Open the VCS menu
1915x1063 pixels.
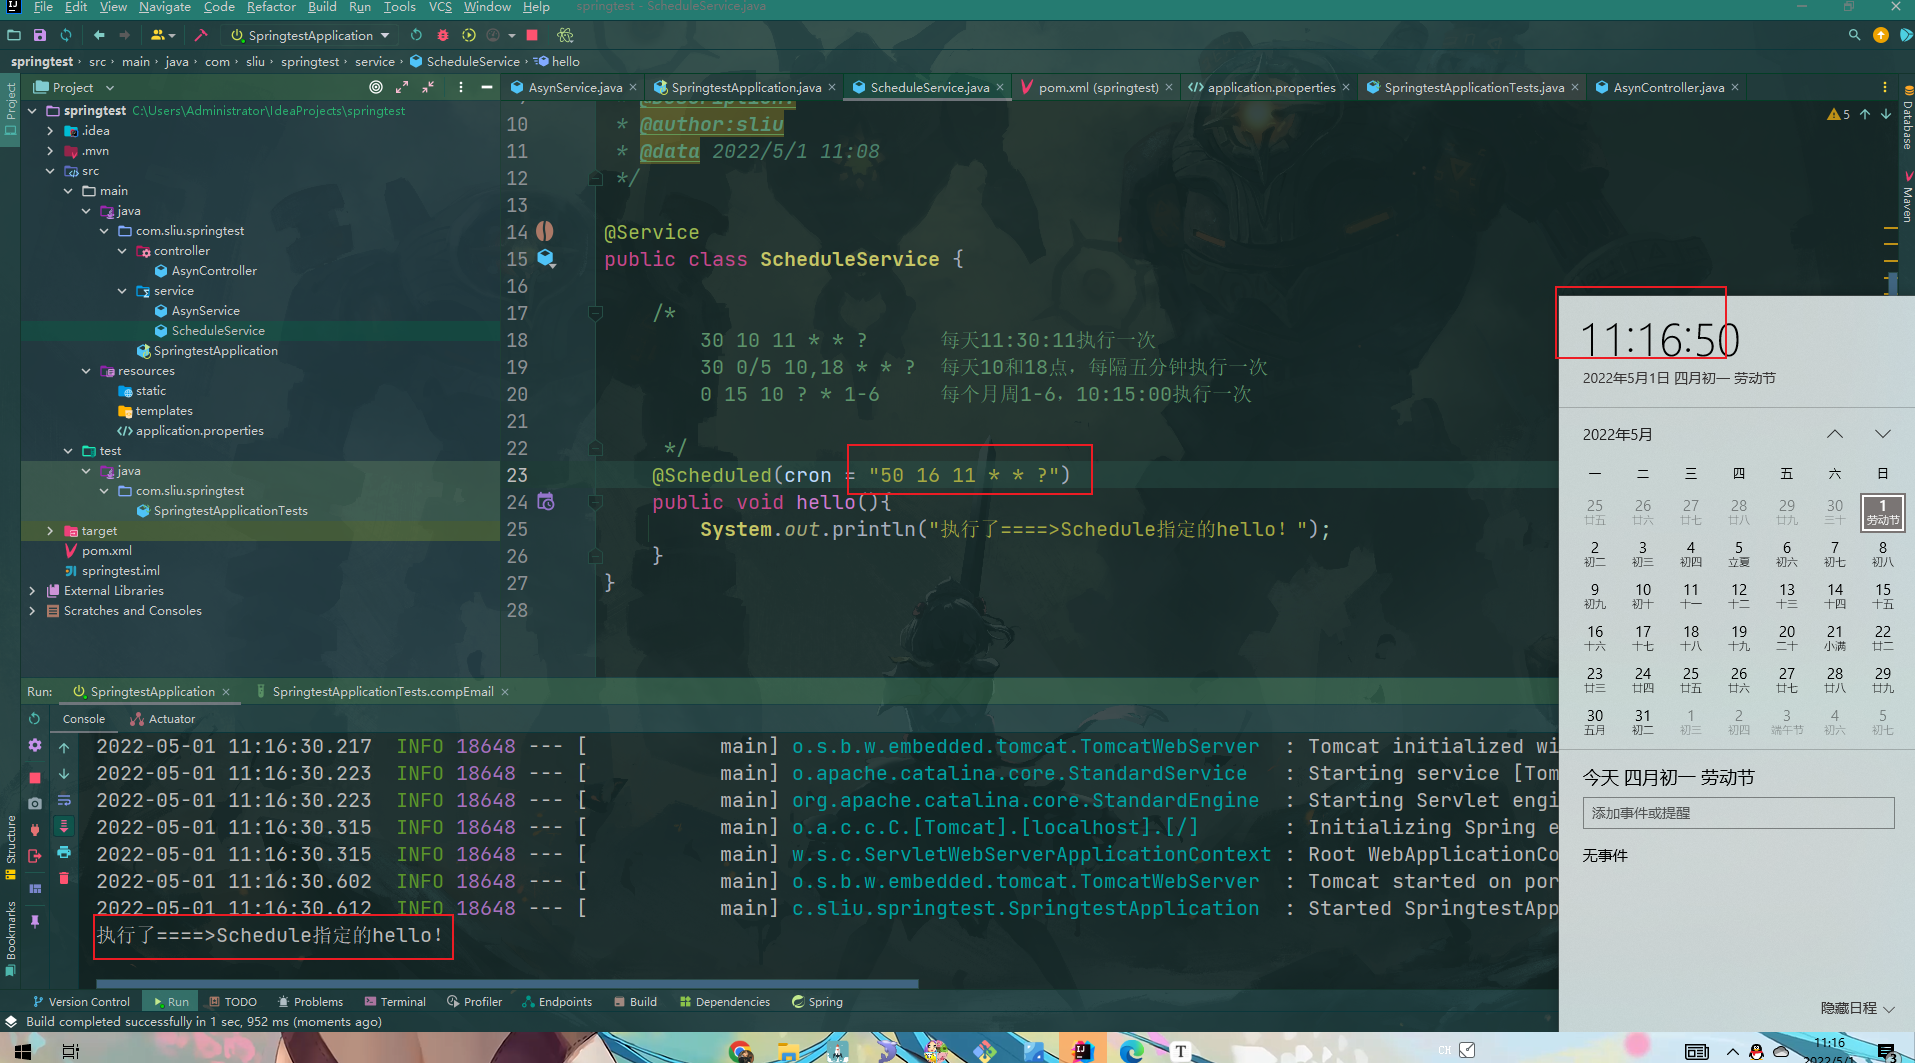pos(440,7)
